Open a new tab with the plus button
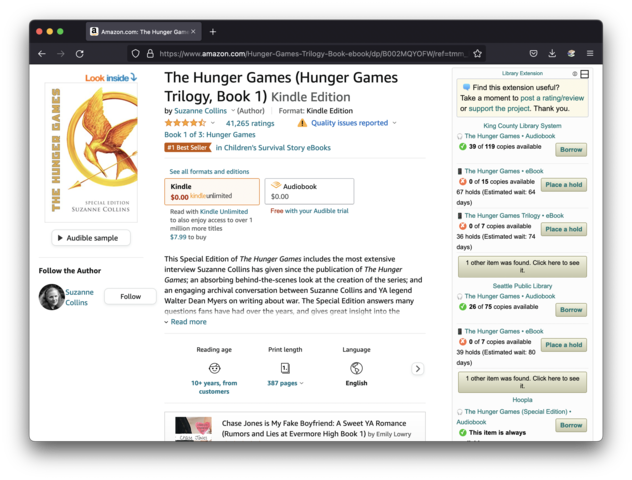The image size is (632, 480). [213, 32]
